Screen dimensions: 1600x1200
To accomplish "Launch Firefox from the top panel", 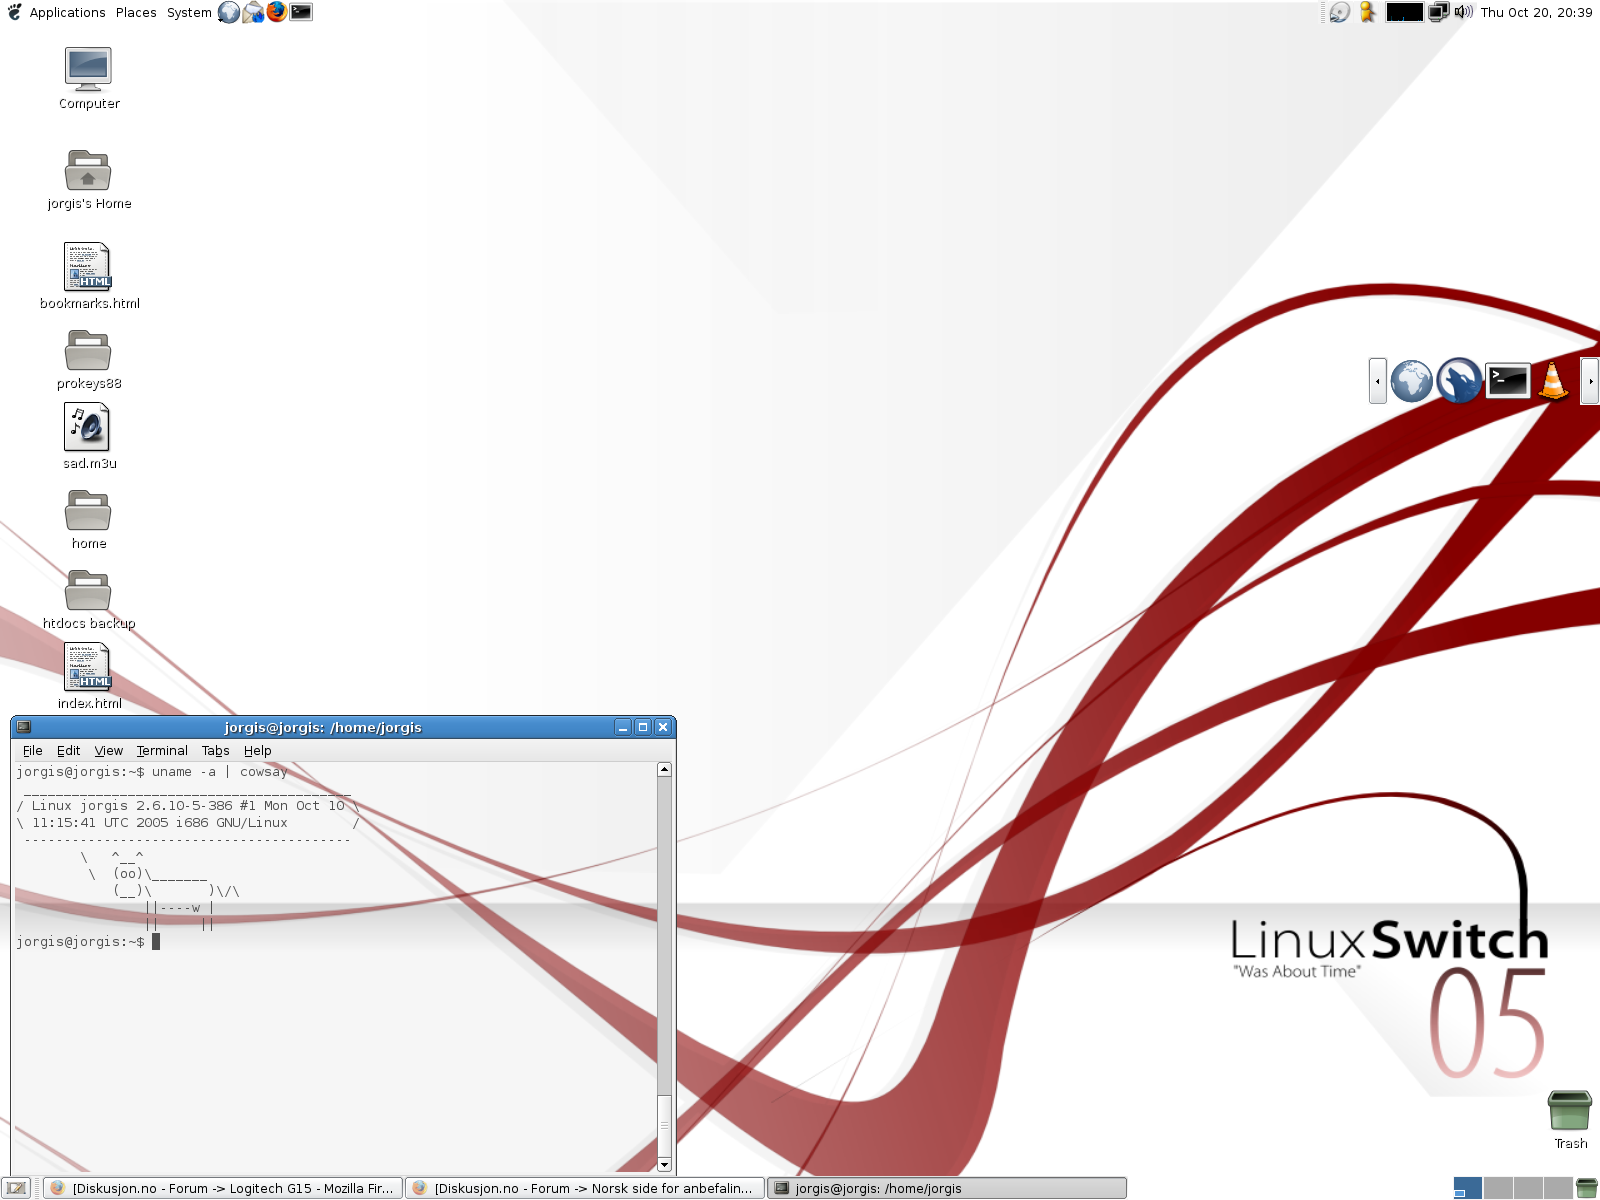I will [x=277, y=12].
